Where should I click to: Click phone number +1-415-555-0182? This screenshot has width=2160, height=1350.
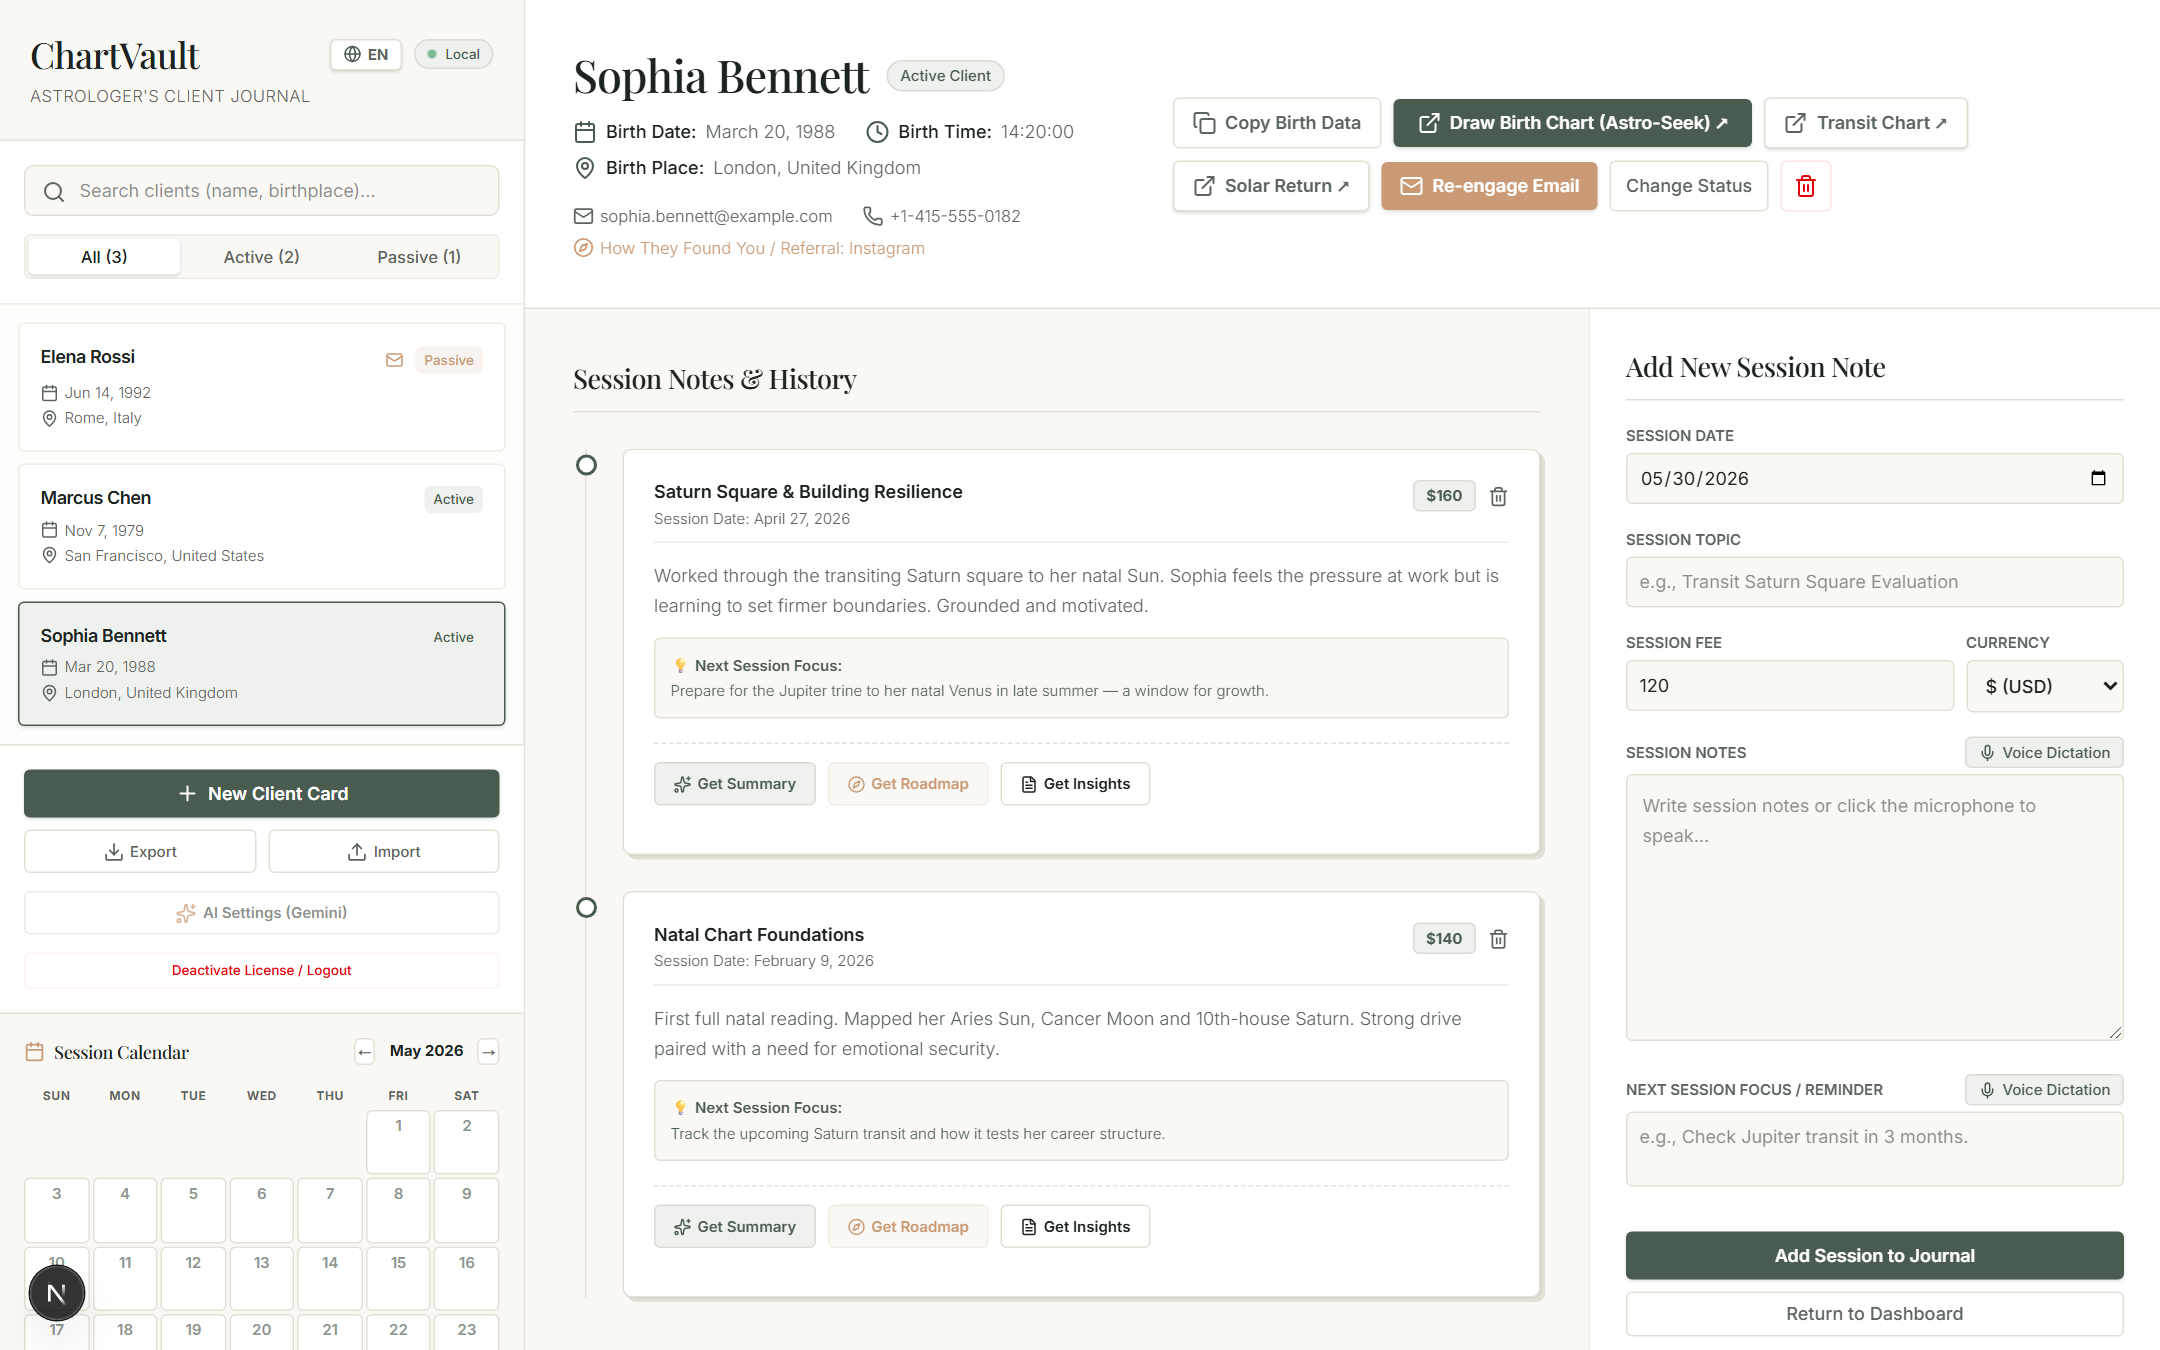955,216
